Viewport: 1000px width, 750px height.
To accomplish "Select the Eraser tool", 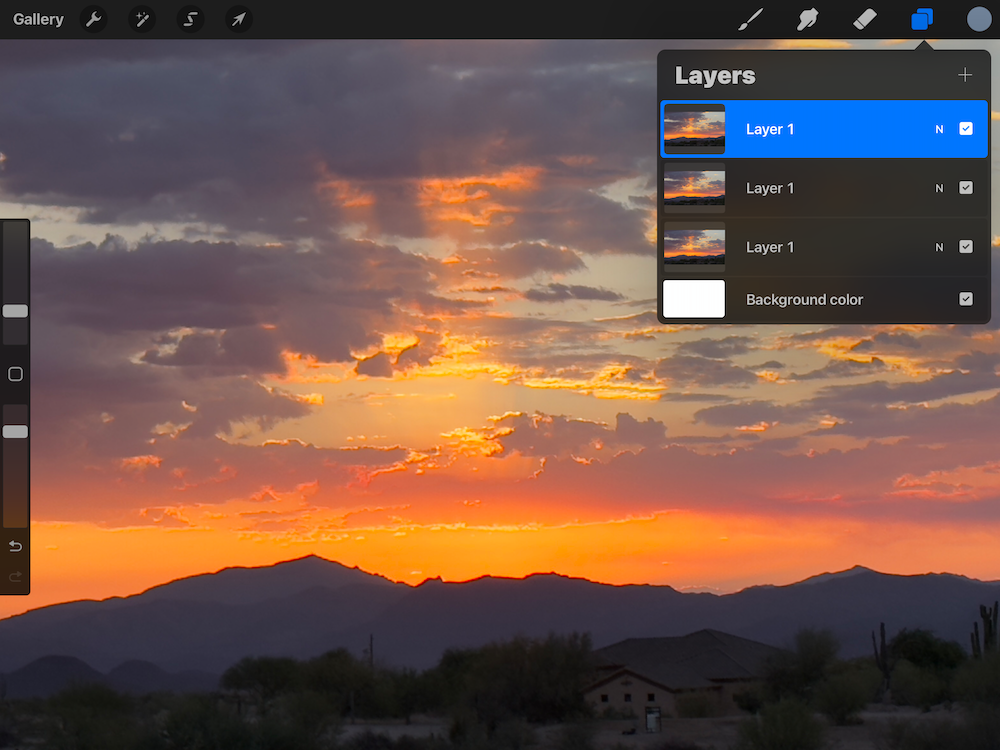I will tap(864, 19).
